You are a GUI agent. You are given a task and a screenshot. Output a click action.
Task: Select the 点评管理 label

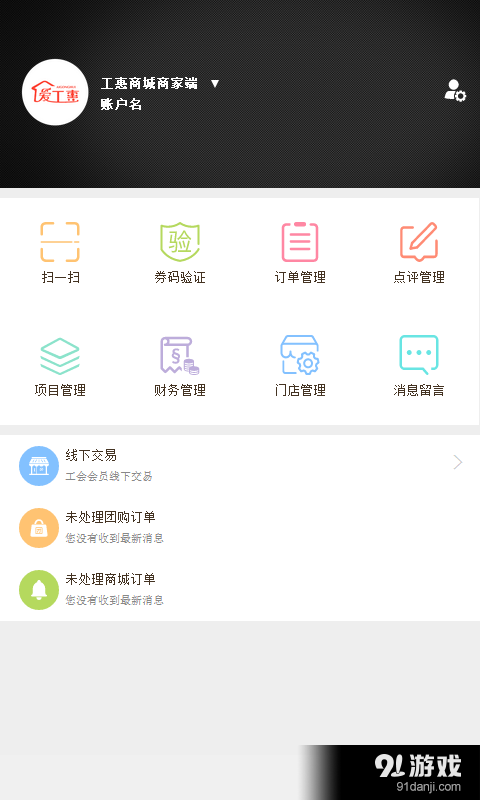click(419, 278)
